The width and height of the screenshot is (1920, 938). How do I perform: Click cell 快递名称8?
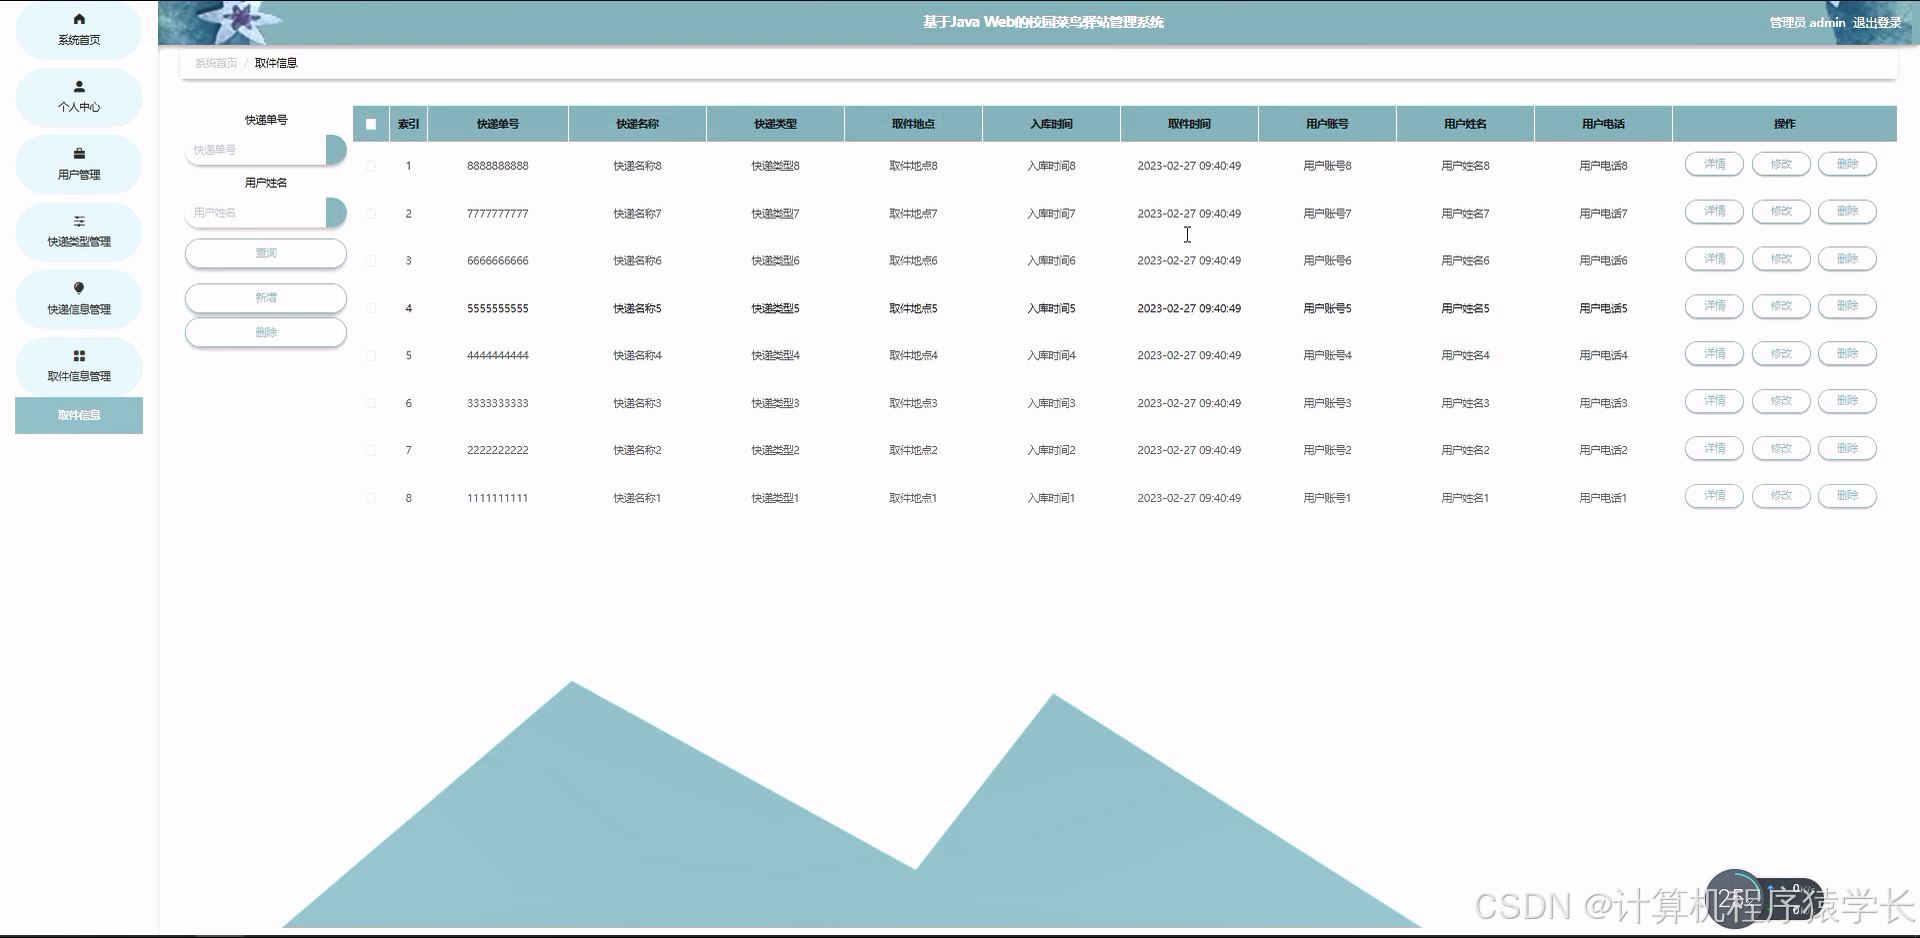click(637, 166)
